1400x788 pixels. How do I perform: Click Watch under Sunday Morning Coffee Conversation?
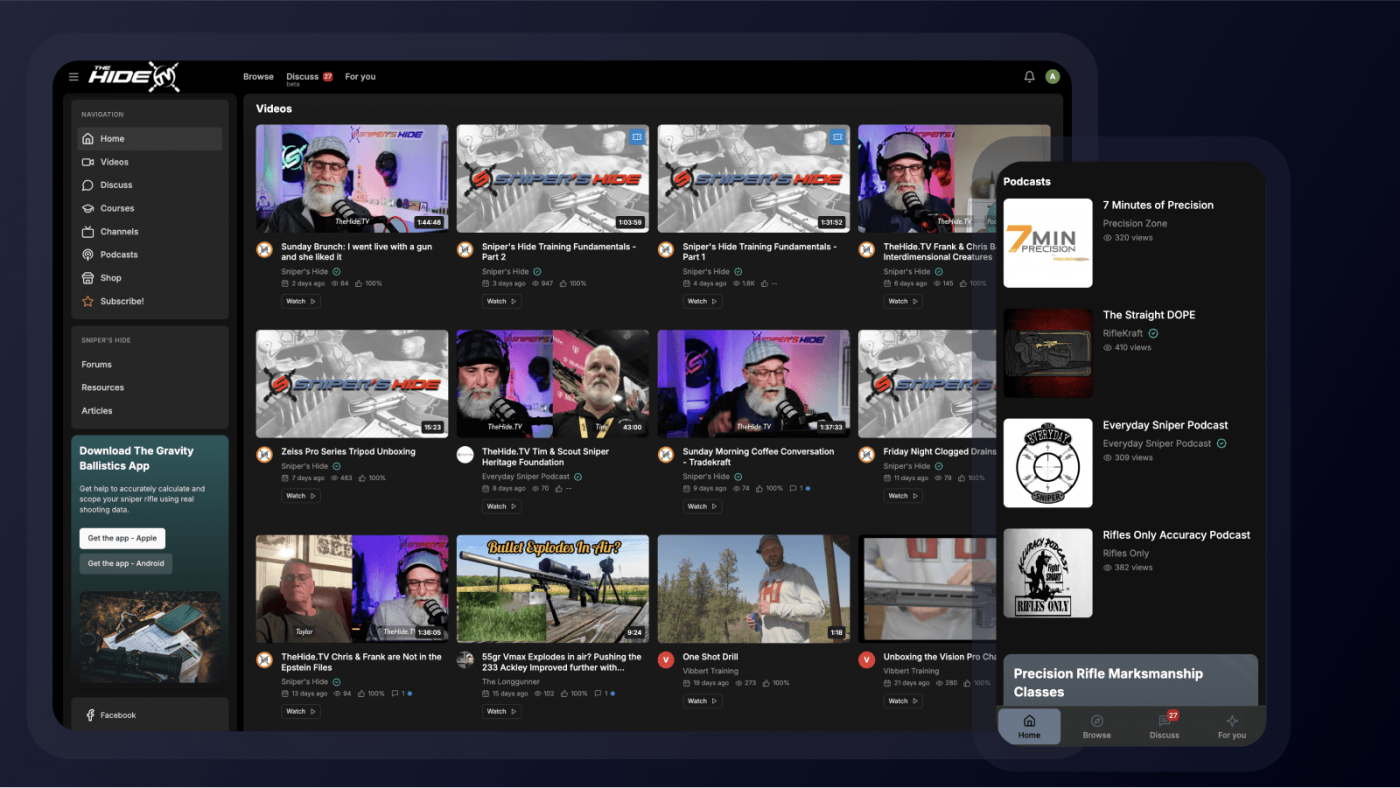[703, 506]
